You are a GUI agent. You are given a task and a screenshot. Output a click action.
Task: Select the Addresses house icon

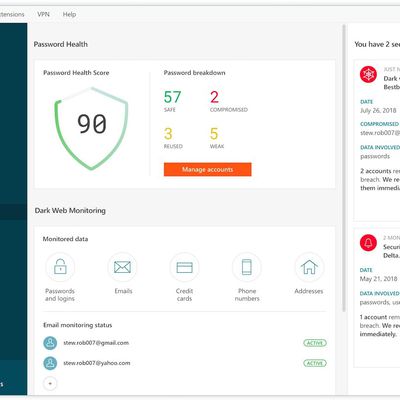[x=309, y=267]
